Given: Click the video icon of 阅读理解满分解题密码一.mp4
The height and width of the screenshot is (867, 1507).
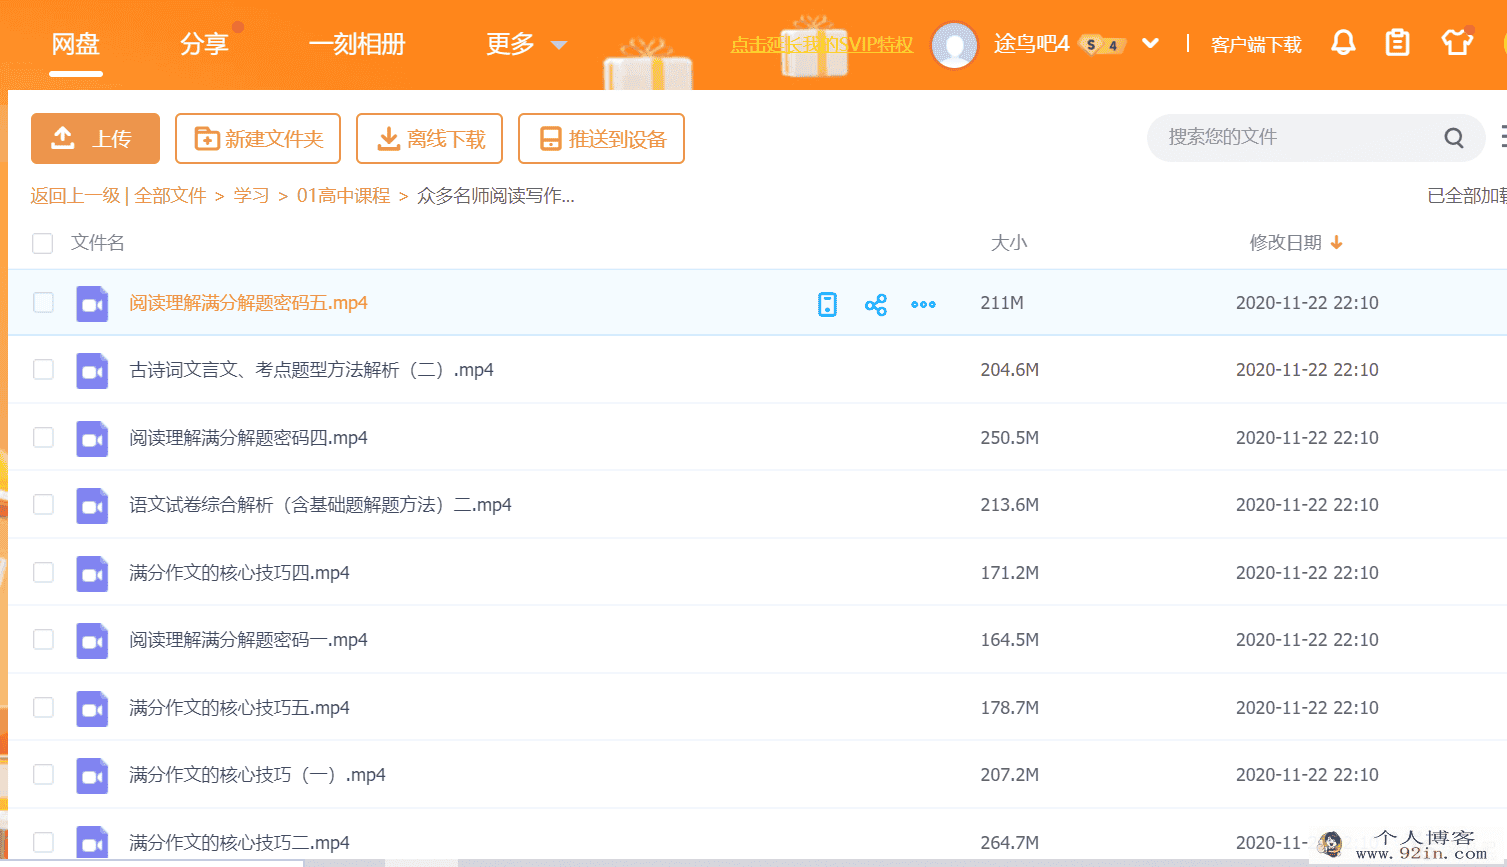Looking at the screenshot, I should click(x=92, y=641).
